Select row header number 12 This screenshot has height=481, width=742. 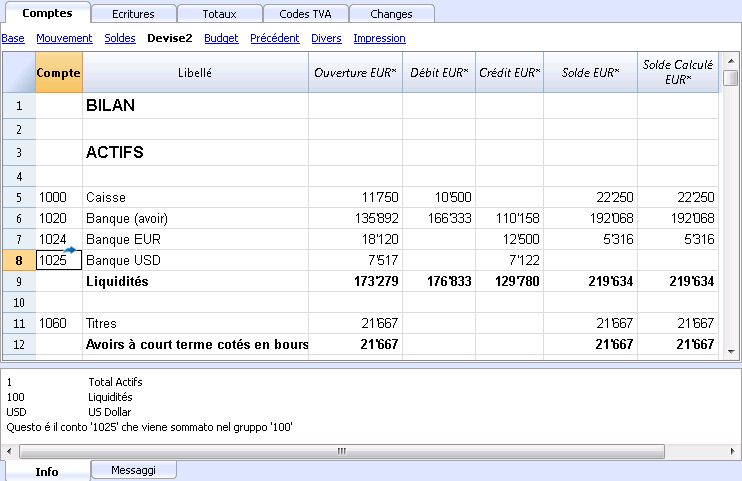pos(19,344)
